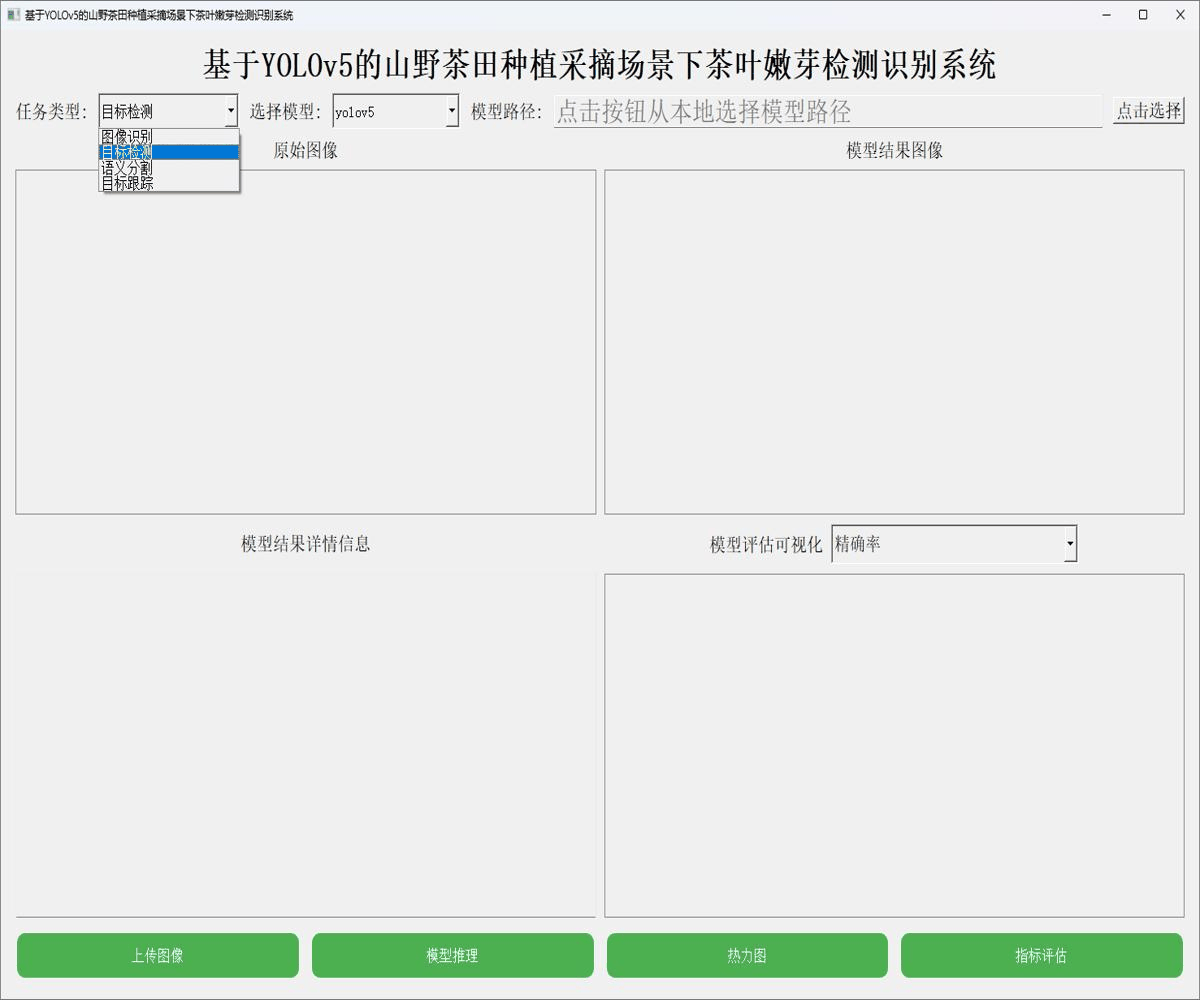Choose 目标检测 option in open dropdown list
1200x1000 pixels.
pos(169,152)
